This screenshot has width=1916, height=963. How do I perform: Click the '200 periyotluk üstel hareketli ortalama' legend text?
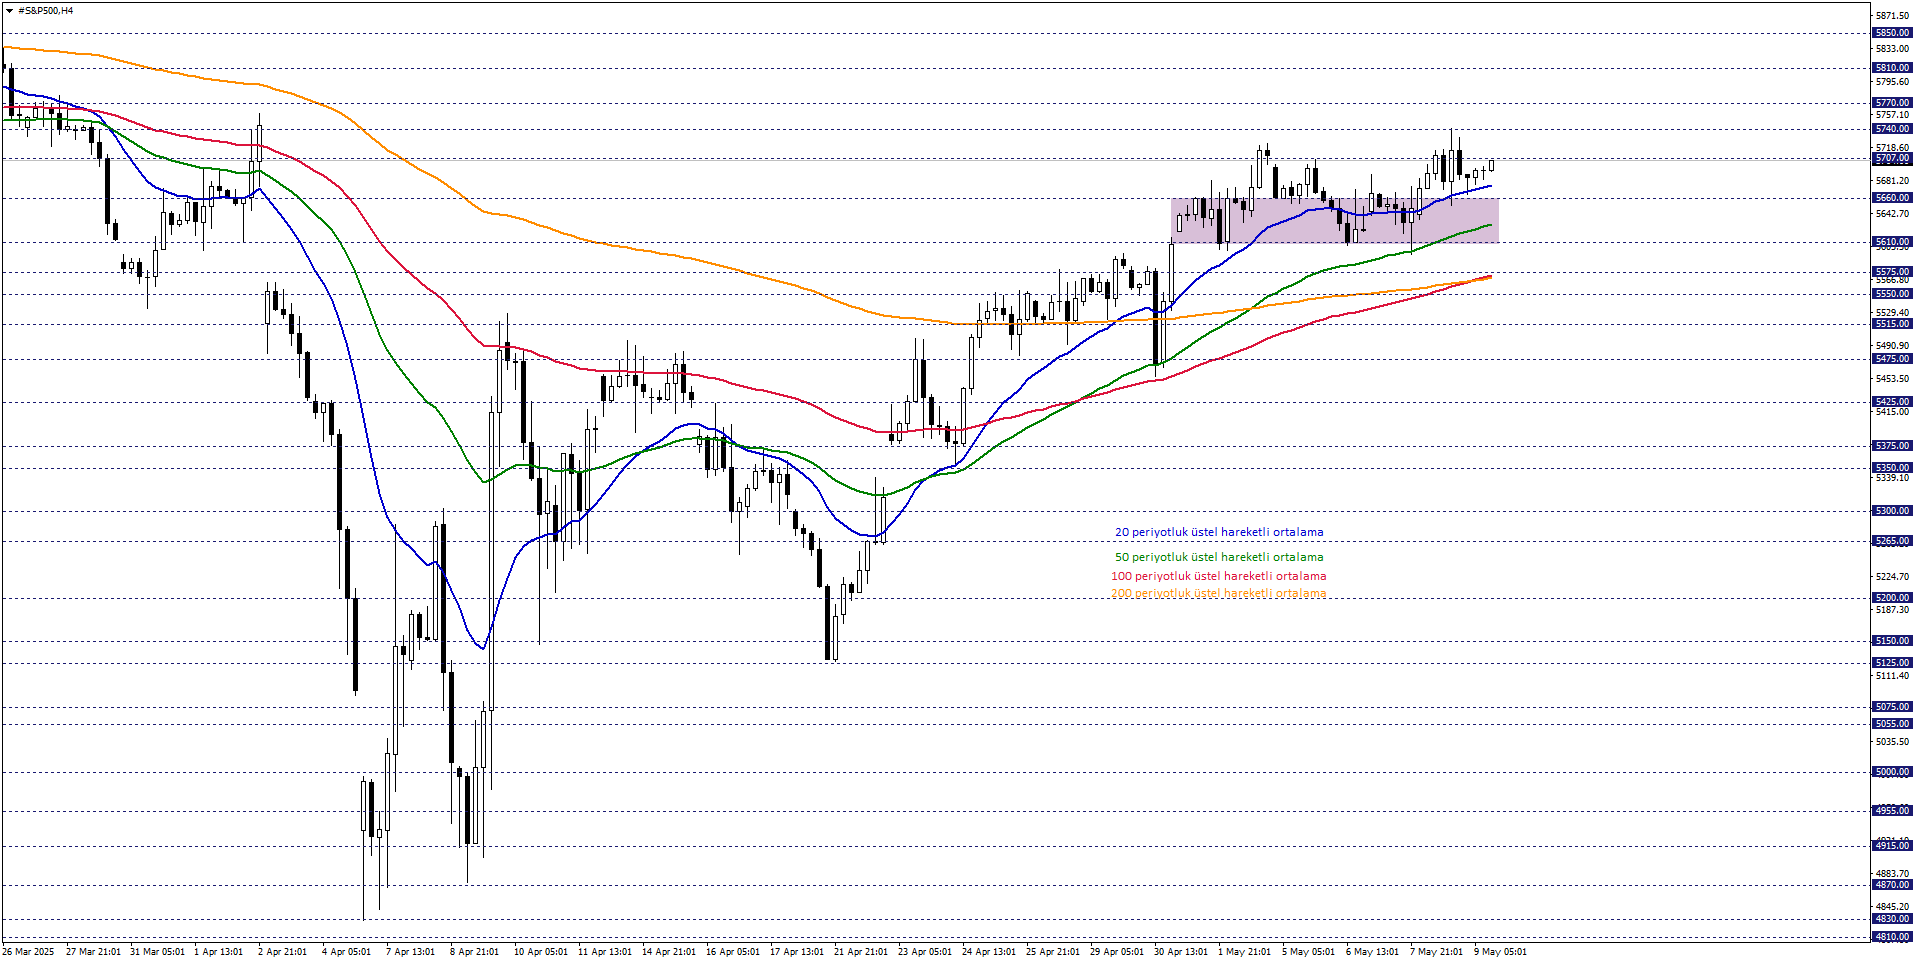[x=1219, y=593]
